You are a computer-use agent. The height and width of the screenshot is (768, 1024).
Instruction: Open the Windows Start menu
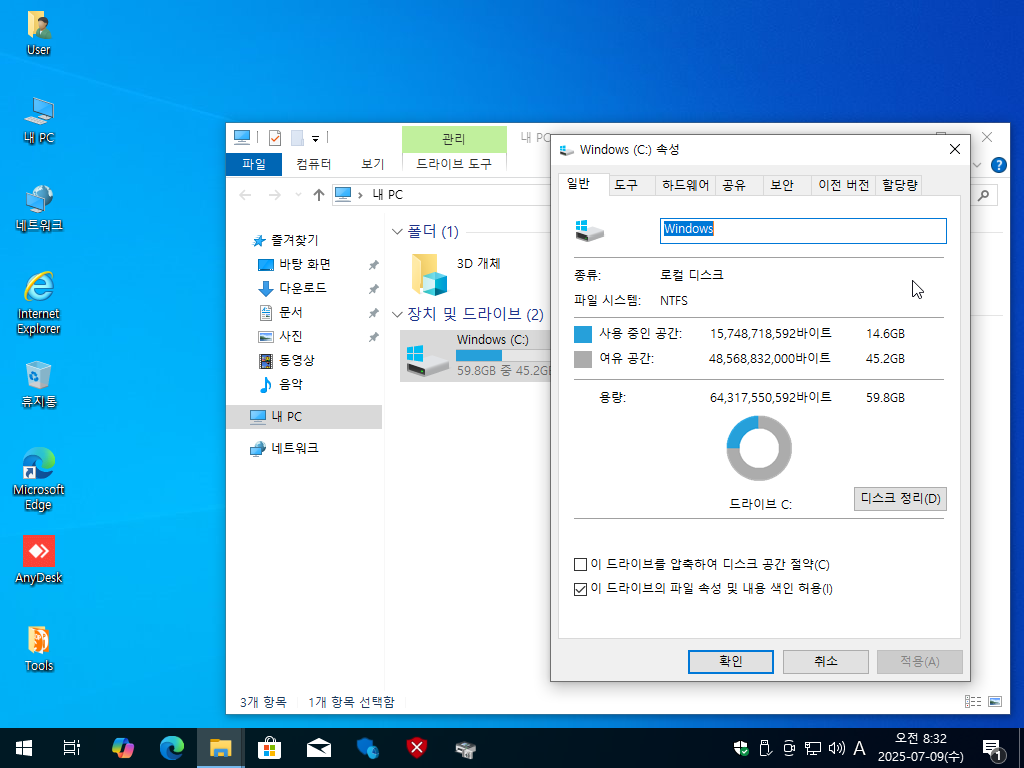coord(24,748)
